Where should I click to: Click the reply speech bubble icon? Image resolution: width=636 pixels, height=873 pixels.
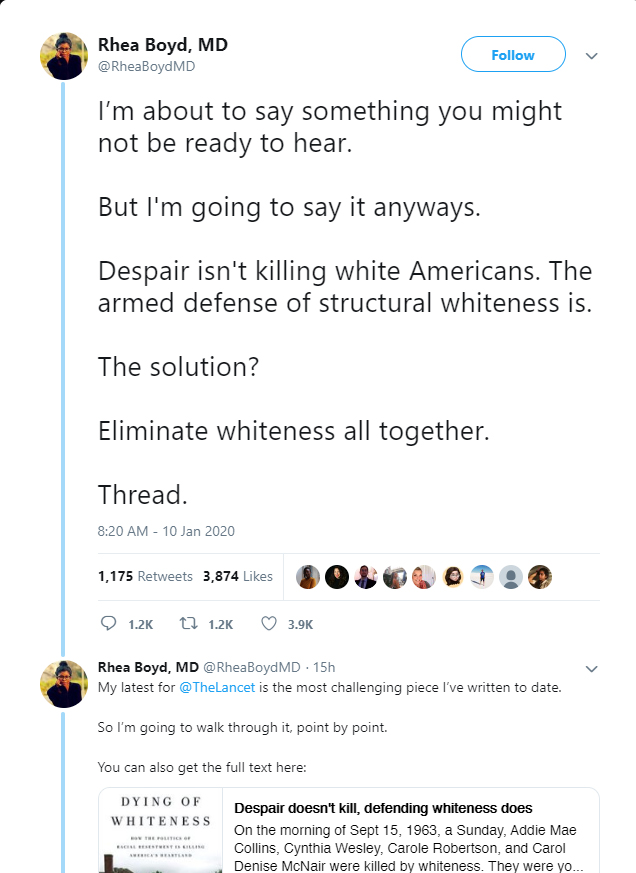click(x=109, y=623)
